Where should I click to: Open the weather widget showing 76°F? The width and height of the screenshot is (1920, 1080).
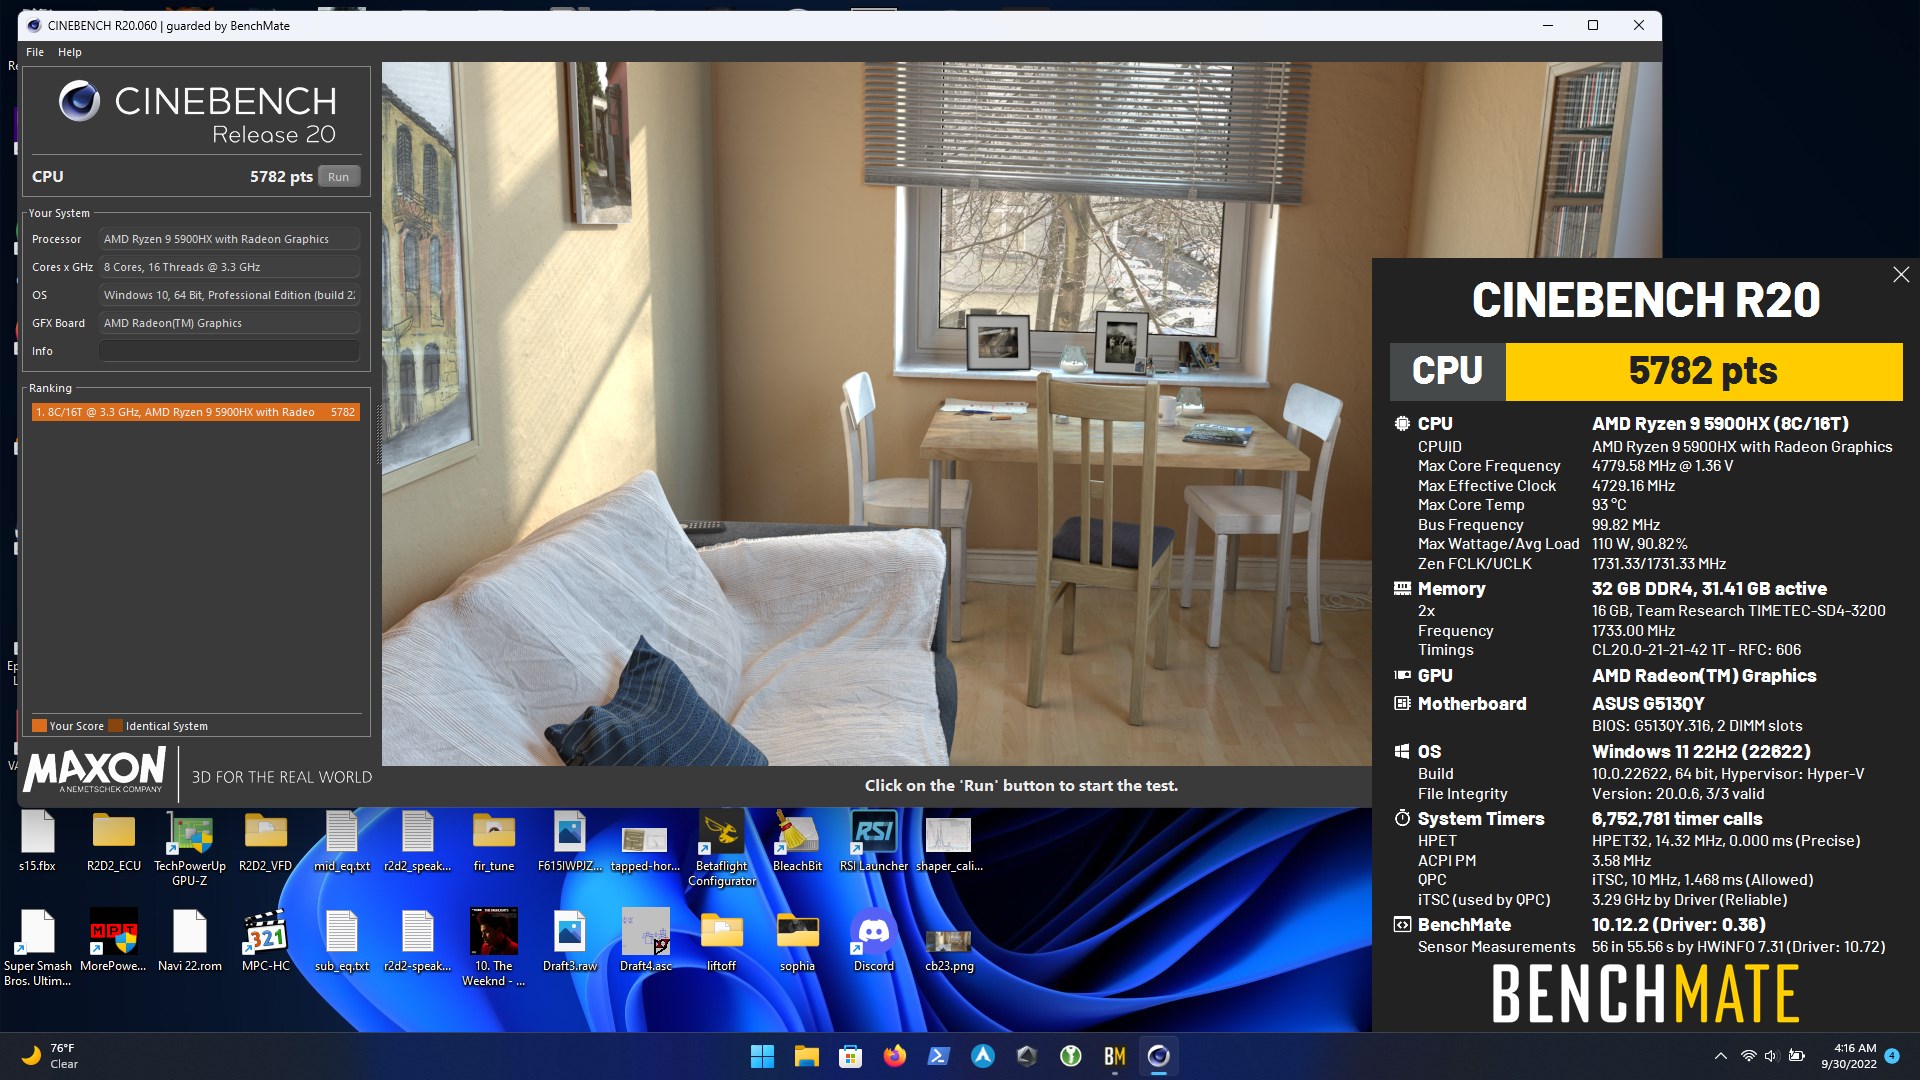point(50,1056)
